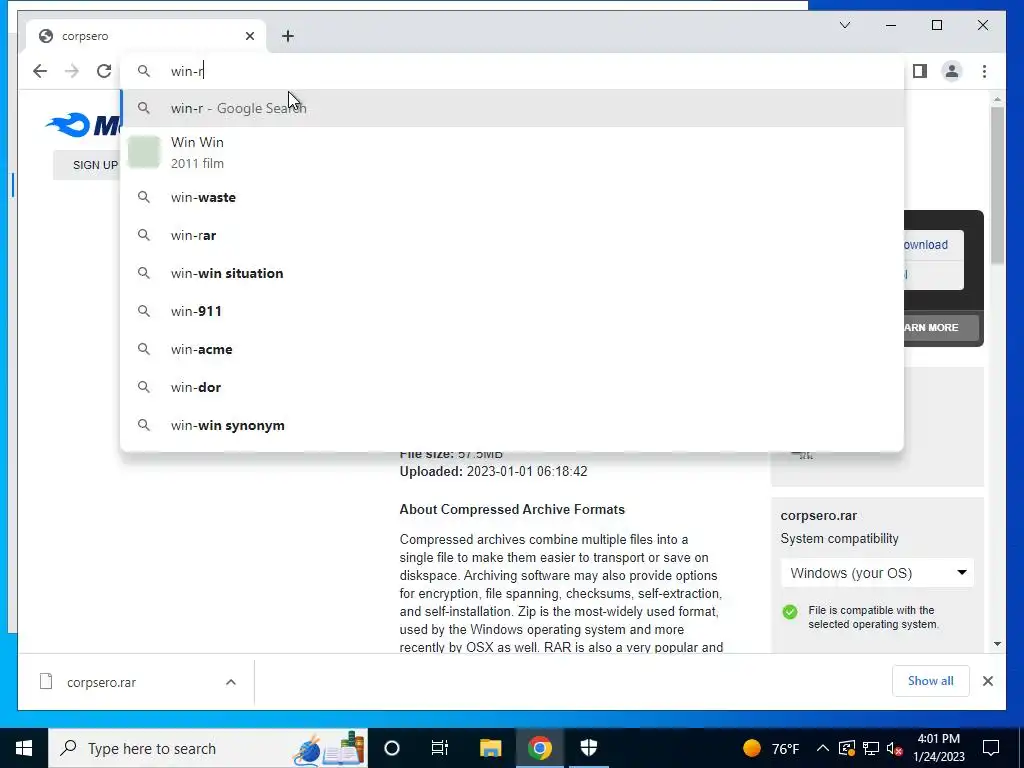Open the notification center icon
Image resolution: width=1024 pixels, height=768 pixels.
(x=991, y=748)
